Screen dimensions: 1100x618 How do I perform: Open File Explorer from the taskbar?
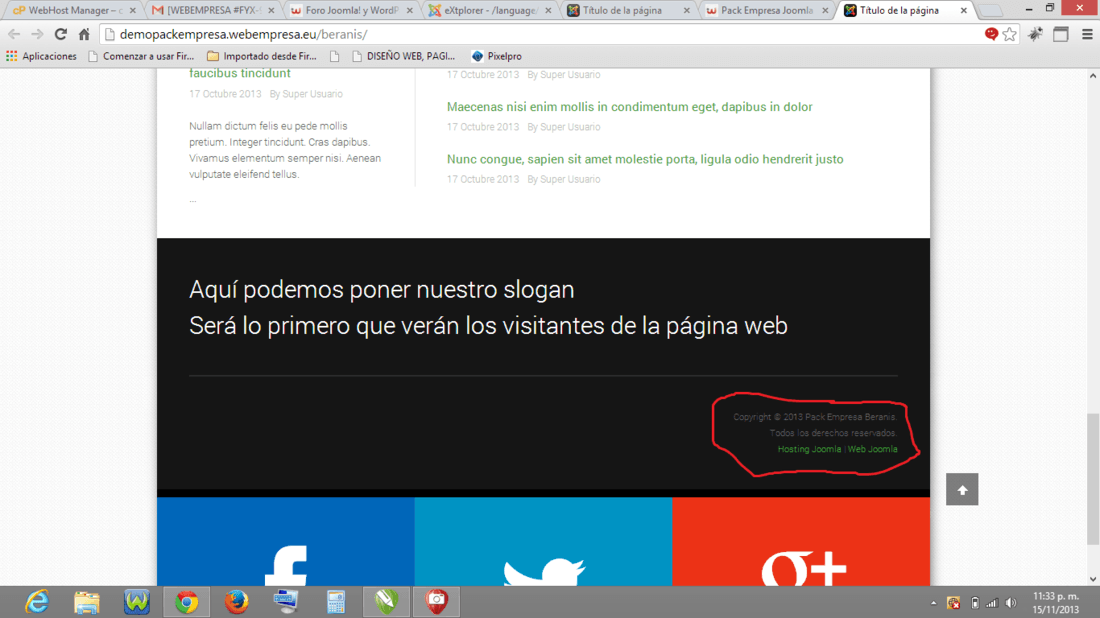coord(87,602)
